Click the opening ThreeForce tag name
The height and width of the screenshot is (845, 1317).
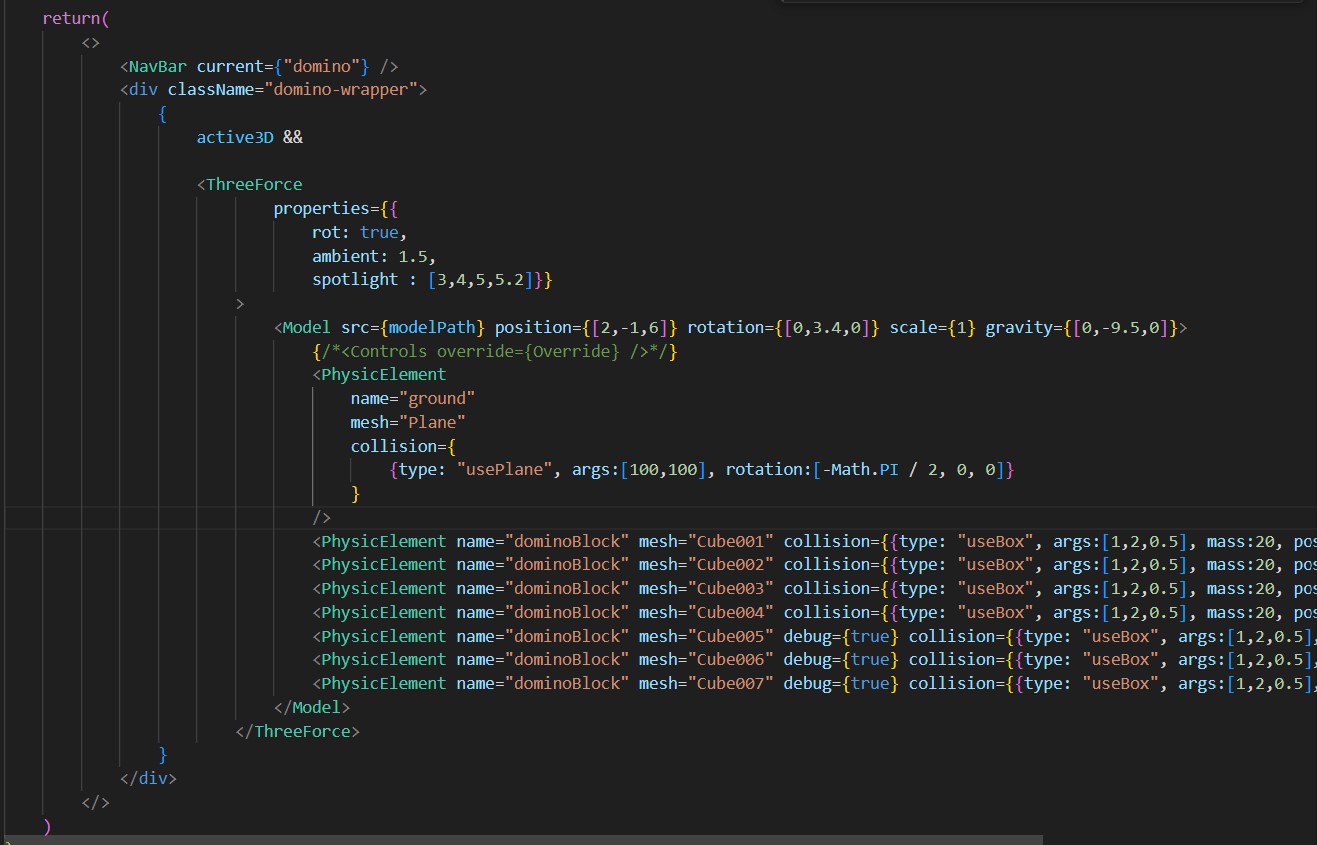254,185
